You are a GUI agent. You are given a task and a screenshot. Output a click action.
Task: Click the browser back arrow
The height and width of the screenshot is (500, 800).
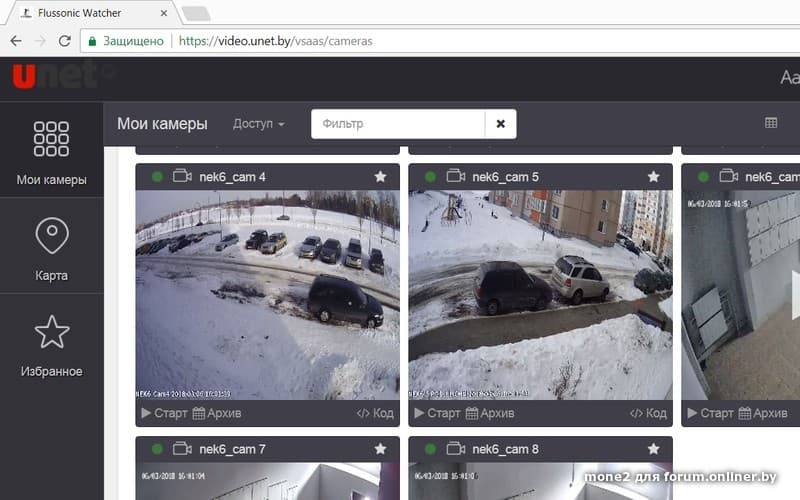[16, 41]
